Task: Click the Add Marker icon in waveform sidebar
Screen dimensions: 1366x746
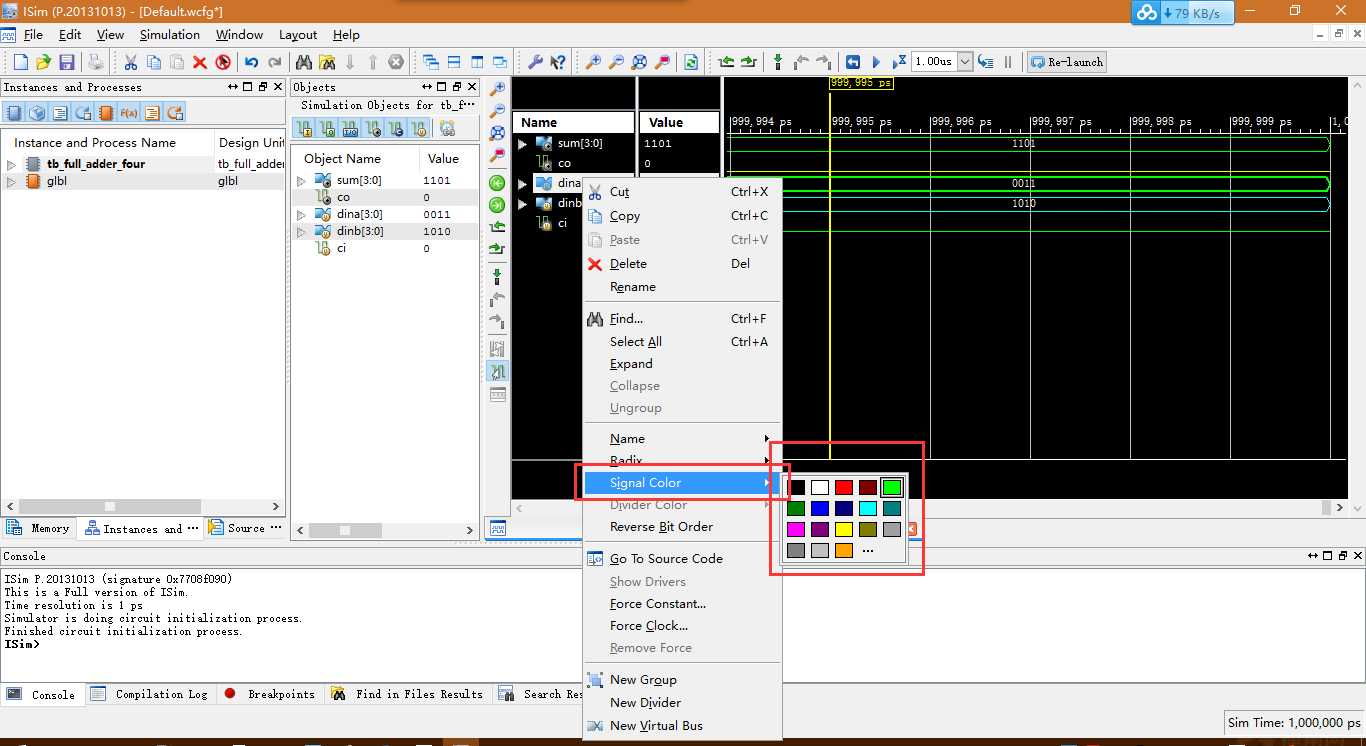Action: (x=497, y=276)
